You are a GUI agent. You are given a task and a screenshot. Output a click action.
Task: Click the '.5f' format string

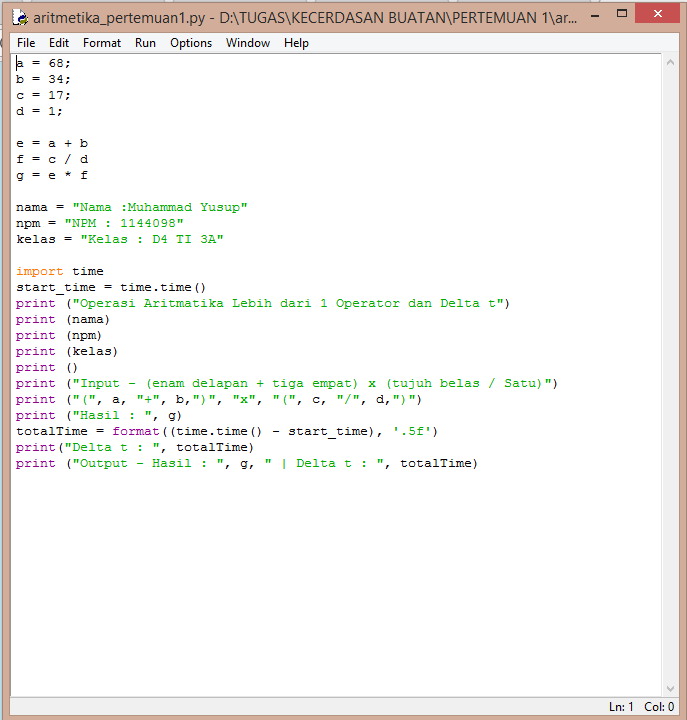point(412,432)
